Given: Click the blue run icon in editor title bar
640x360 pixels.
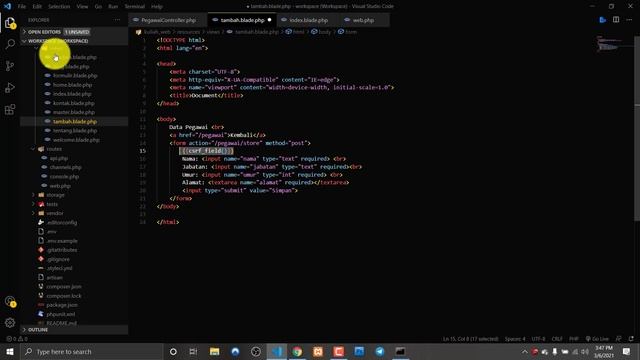Looking at the screenshot, I should [603, 20].
